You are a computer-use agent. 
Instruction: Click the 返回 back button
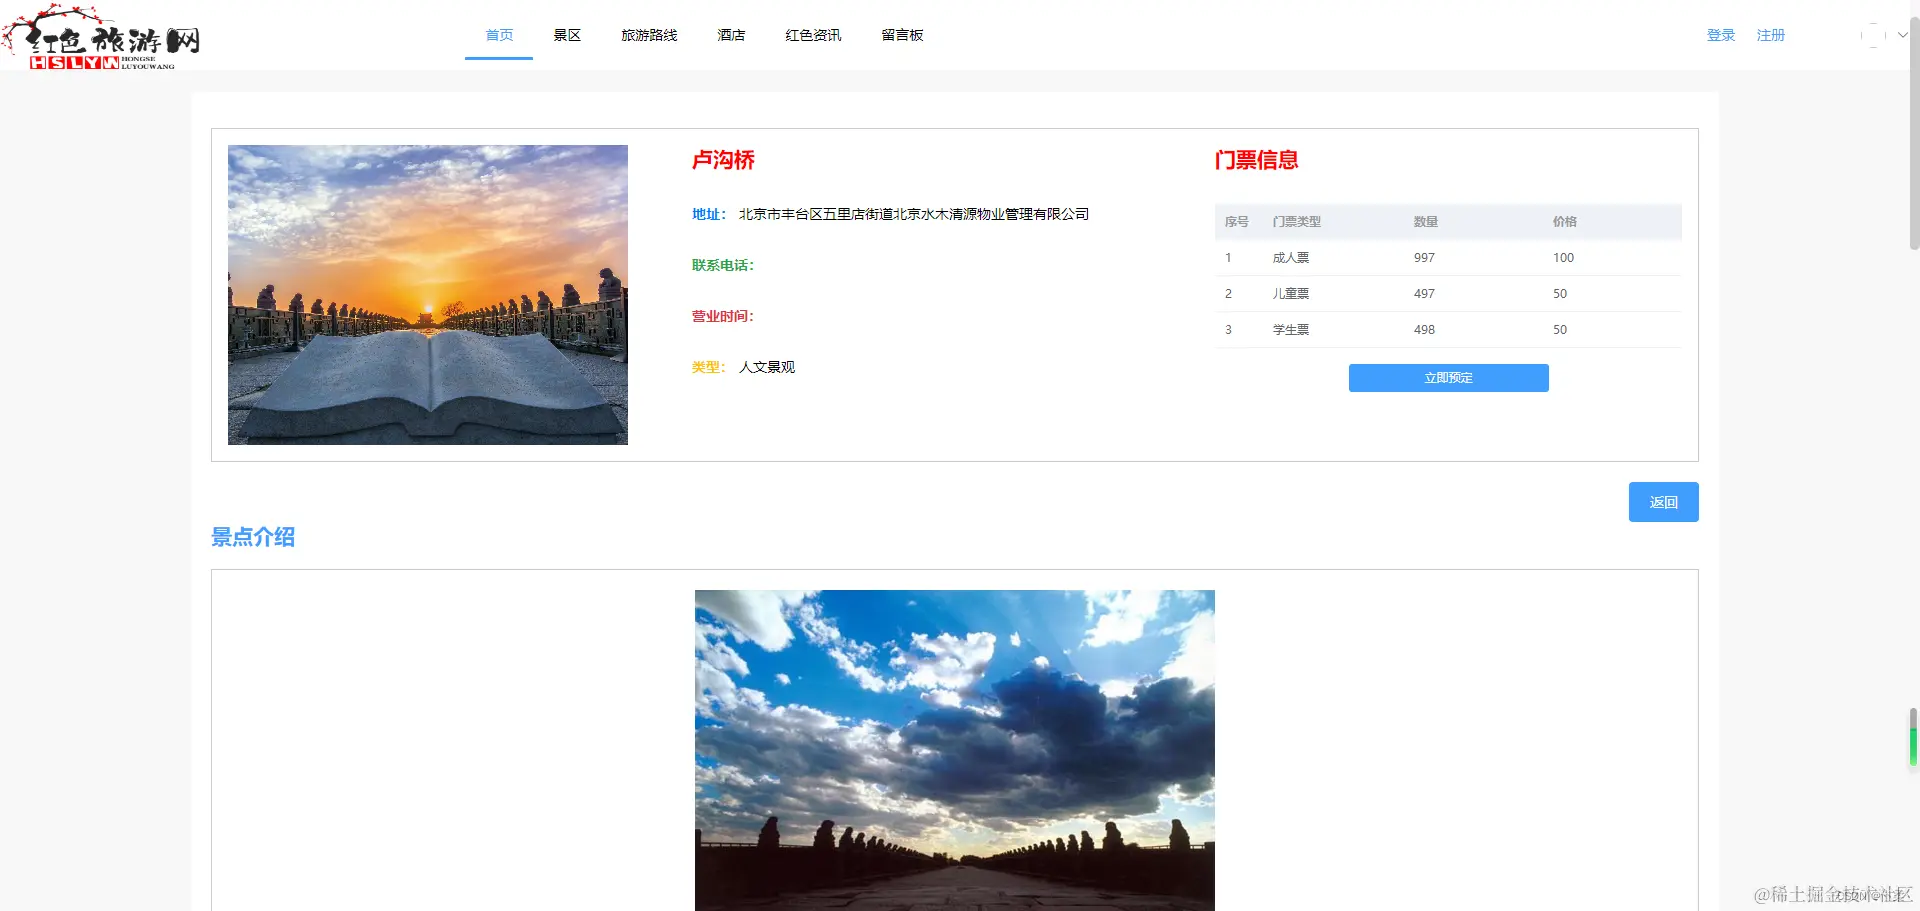[1663, 502]
